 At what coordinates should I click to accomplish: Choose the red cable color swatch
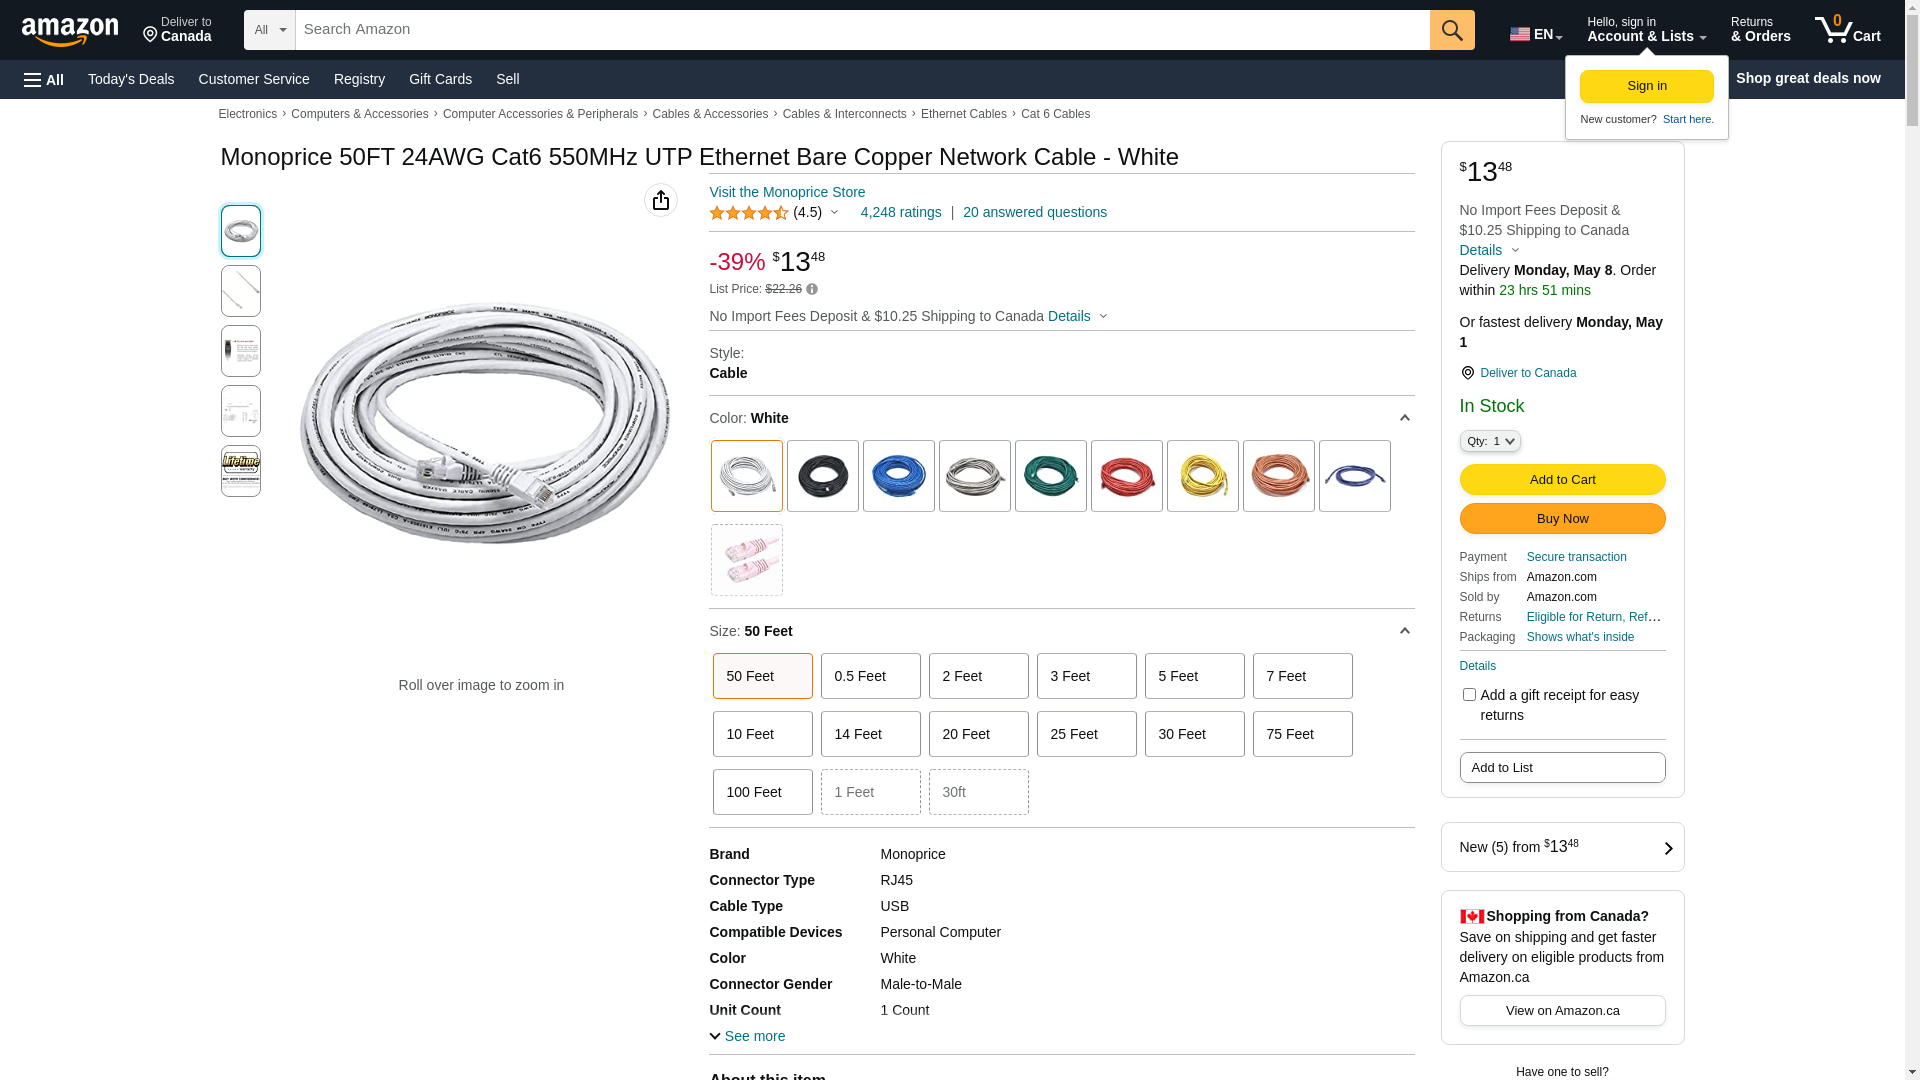click(x=1127, y=476)
